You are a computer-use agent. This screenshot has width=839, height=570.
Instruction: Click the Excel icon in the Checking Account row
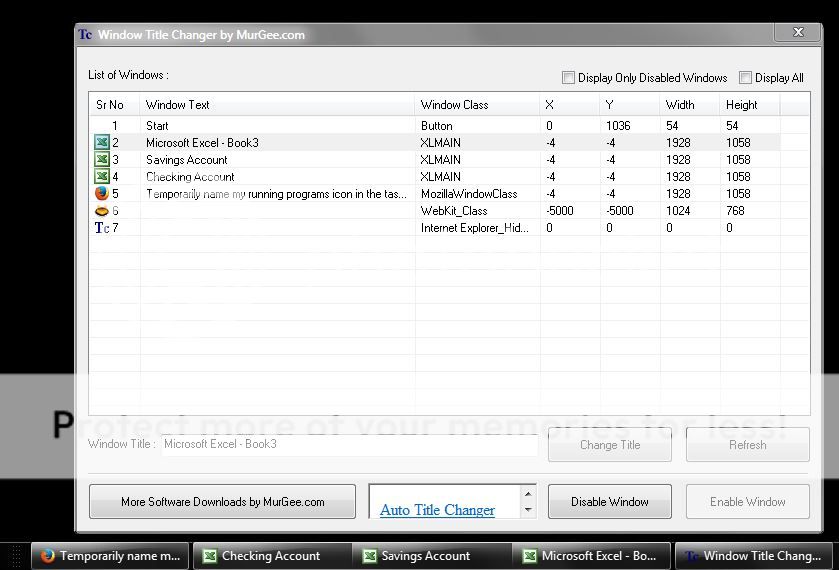tap(102, 177)
